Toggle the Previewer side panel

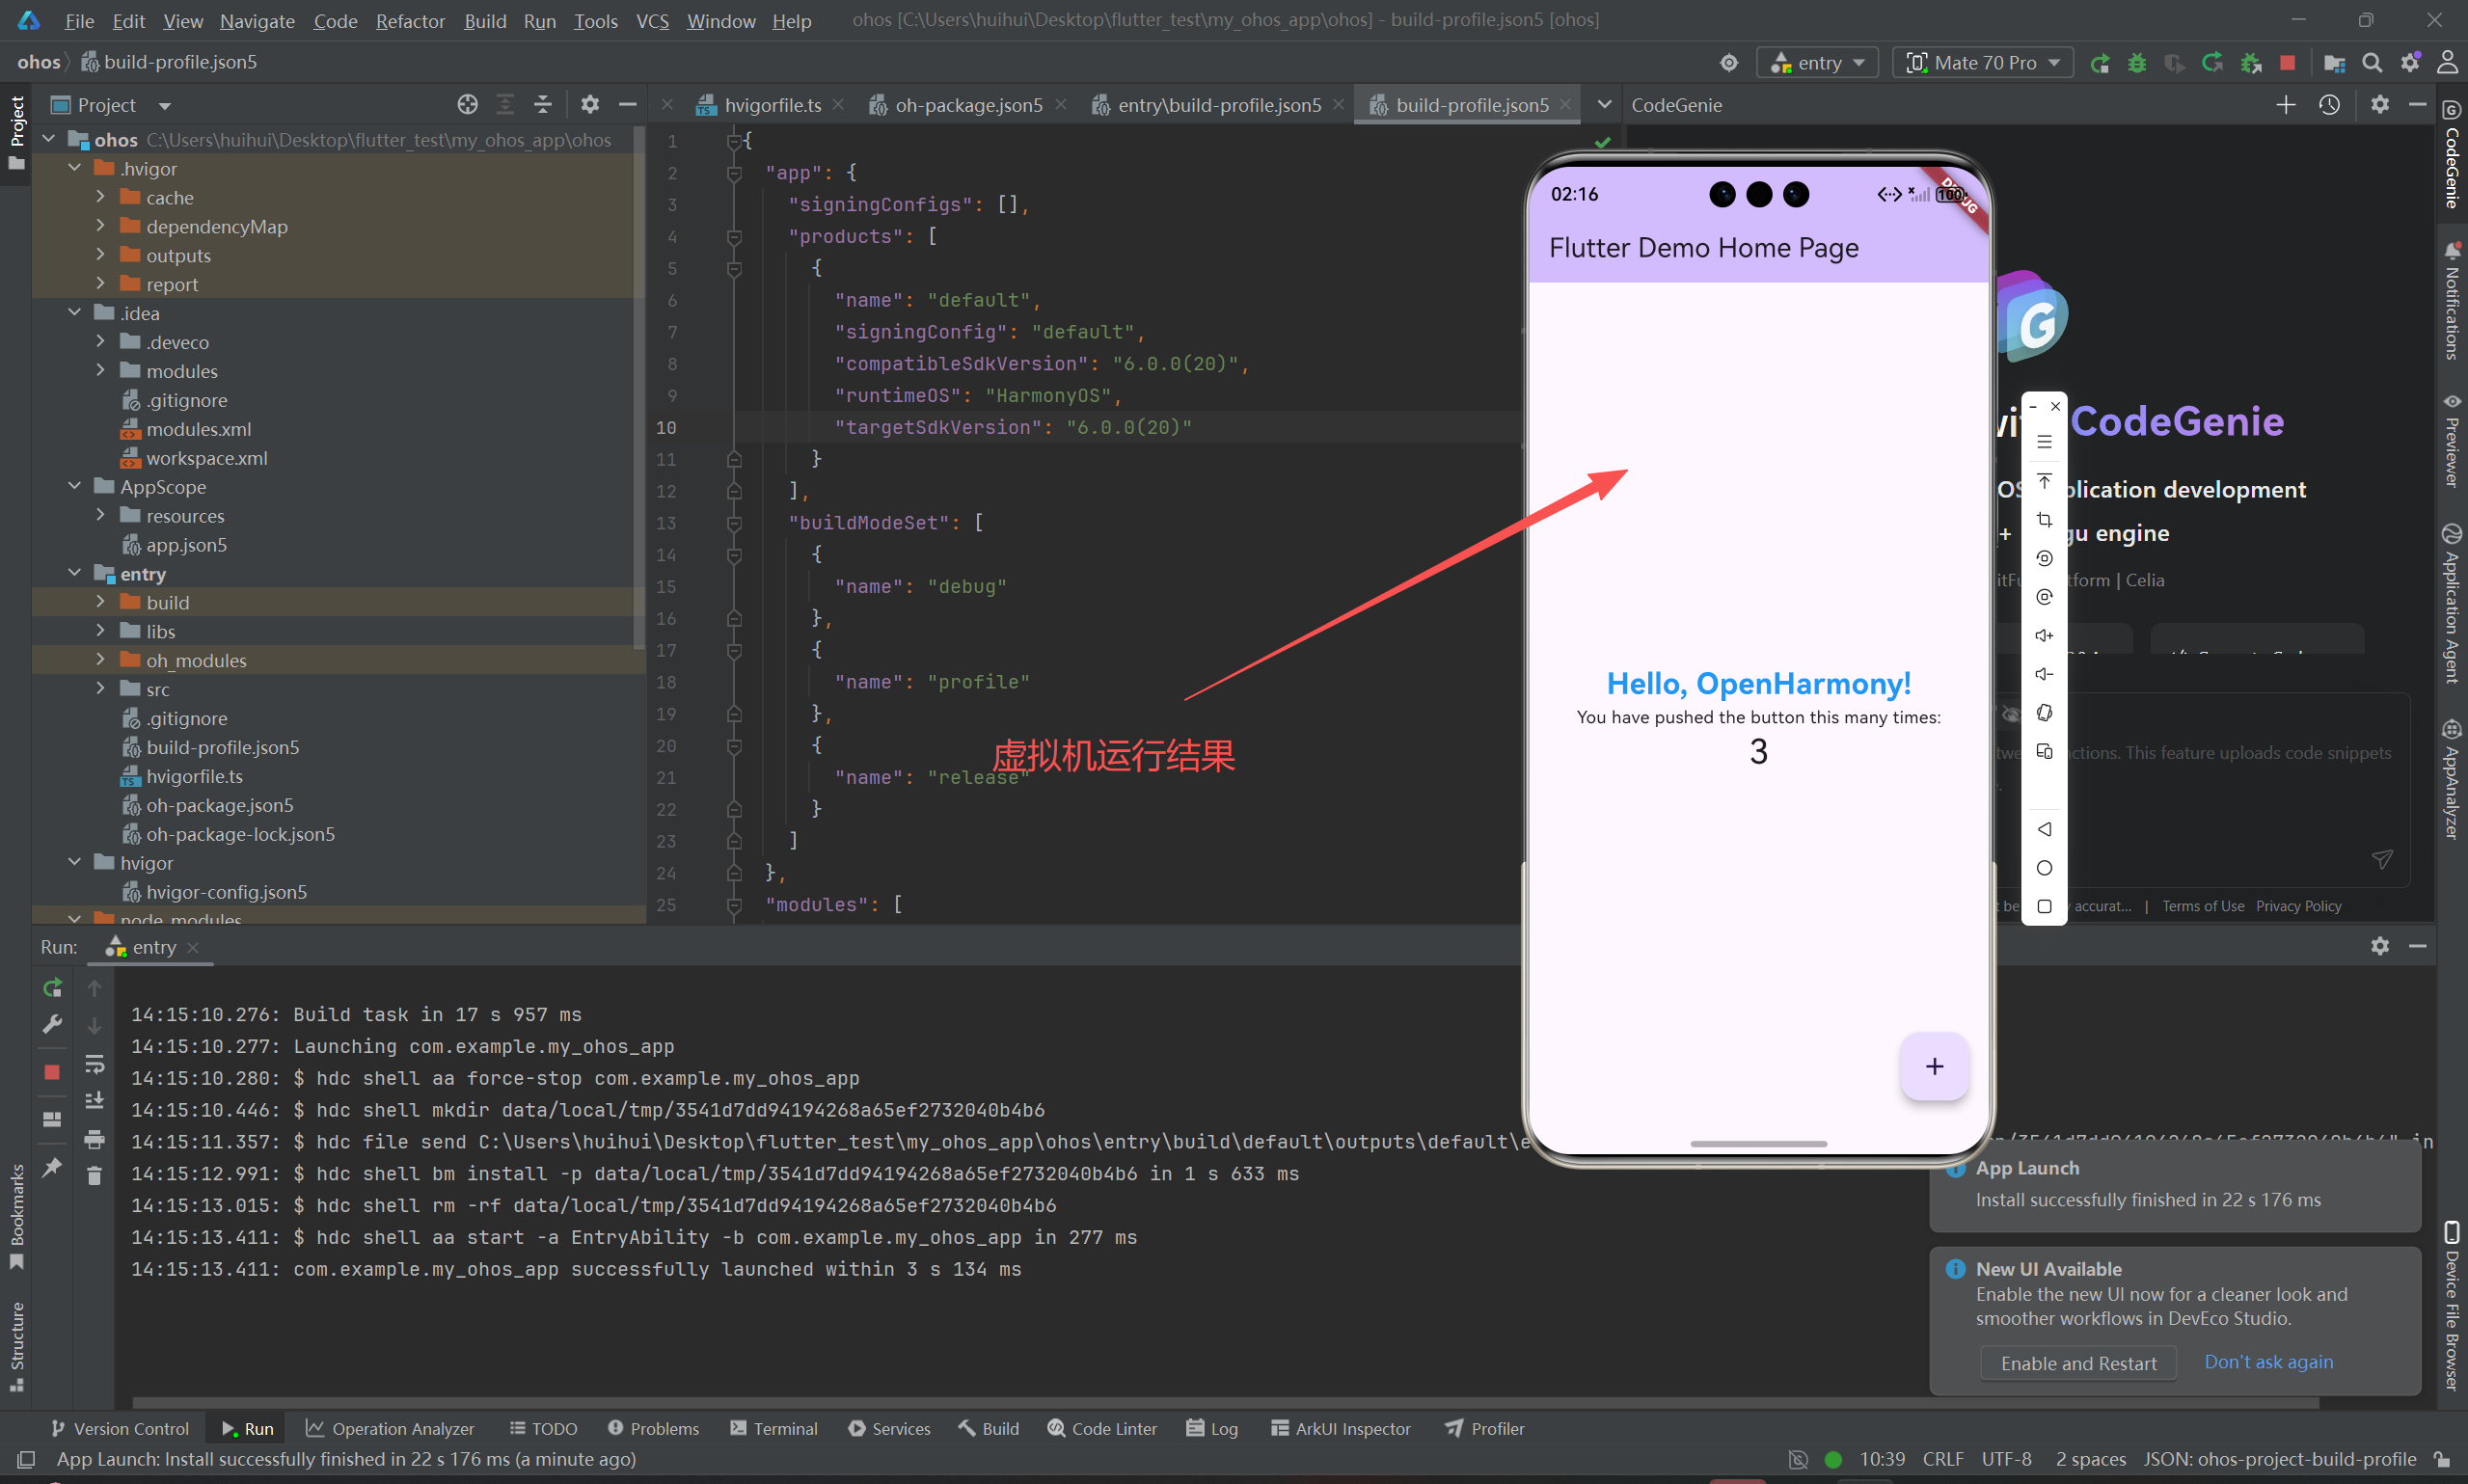pyautogui.click(x=2451, y=440)
